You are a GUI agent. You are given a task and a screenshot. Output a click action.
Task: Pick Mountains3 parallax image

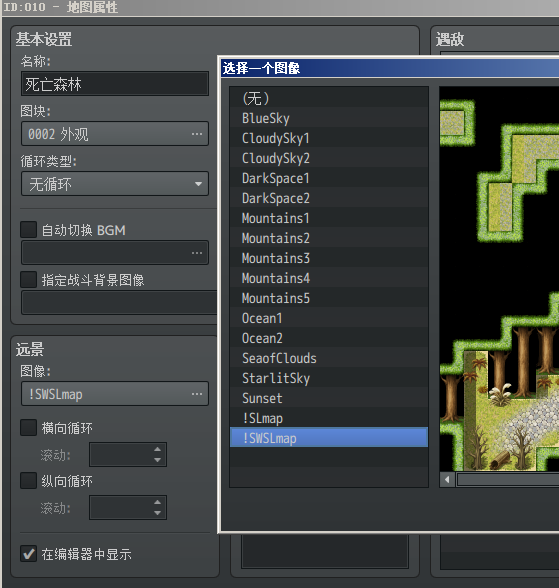(x=329, y=258)
